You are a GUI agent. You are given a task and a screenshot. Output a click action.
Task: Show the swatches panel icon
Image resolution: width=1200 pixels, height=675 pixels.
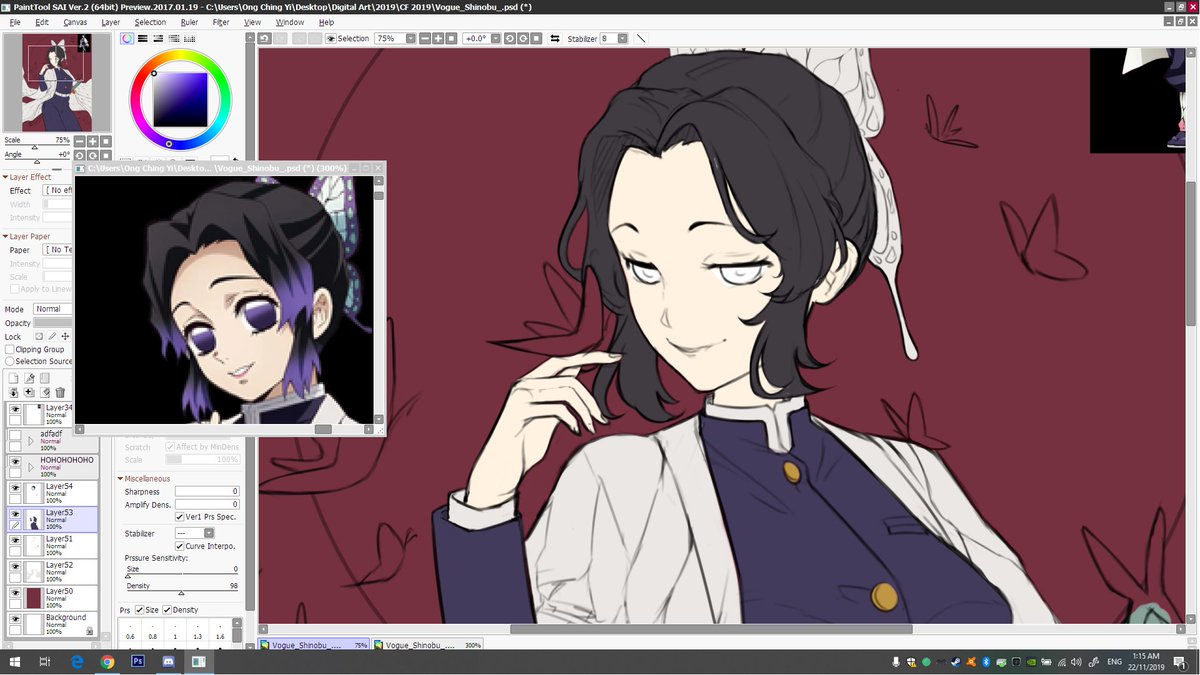point(191,39)
